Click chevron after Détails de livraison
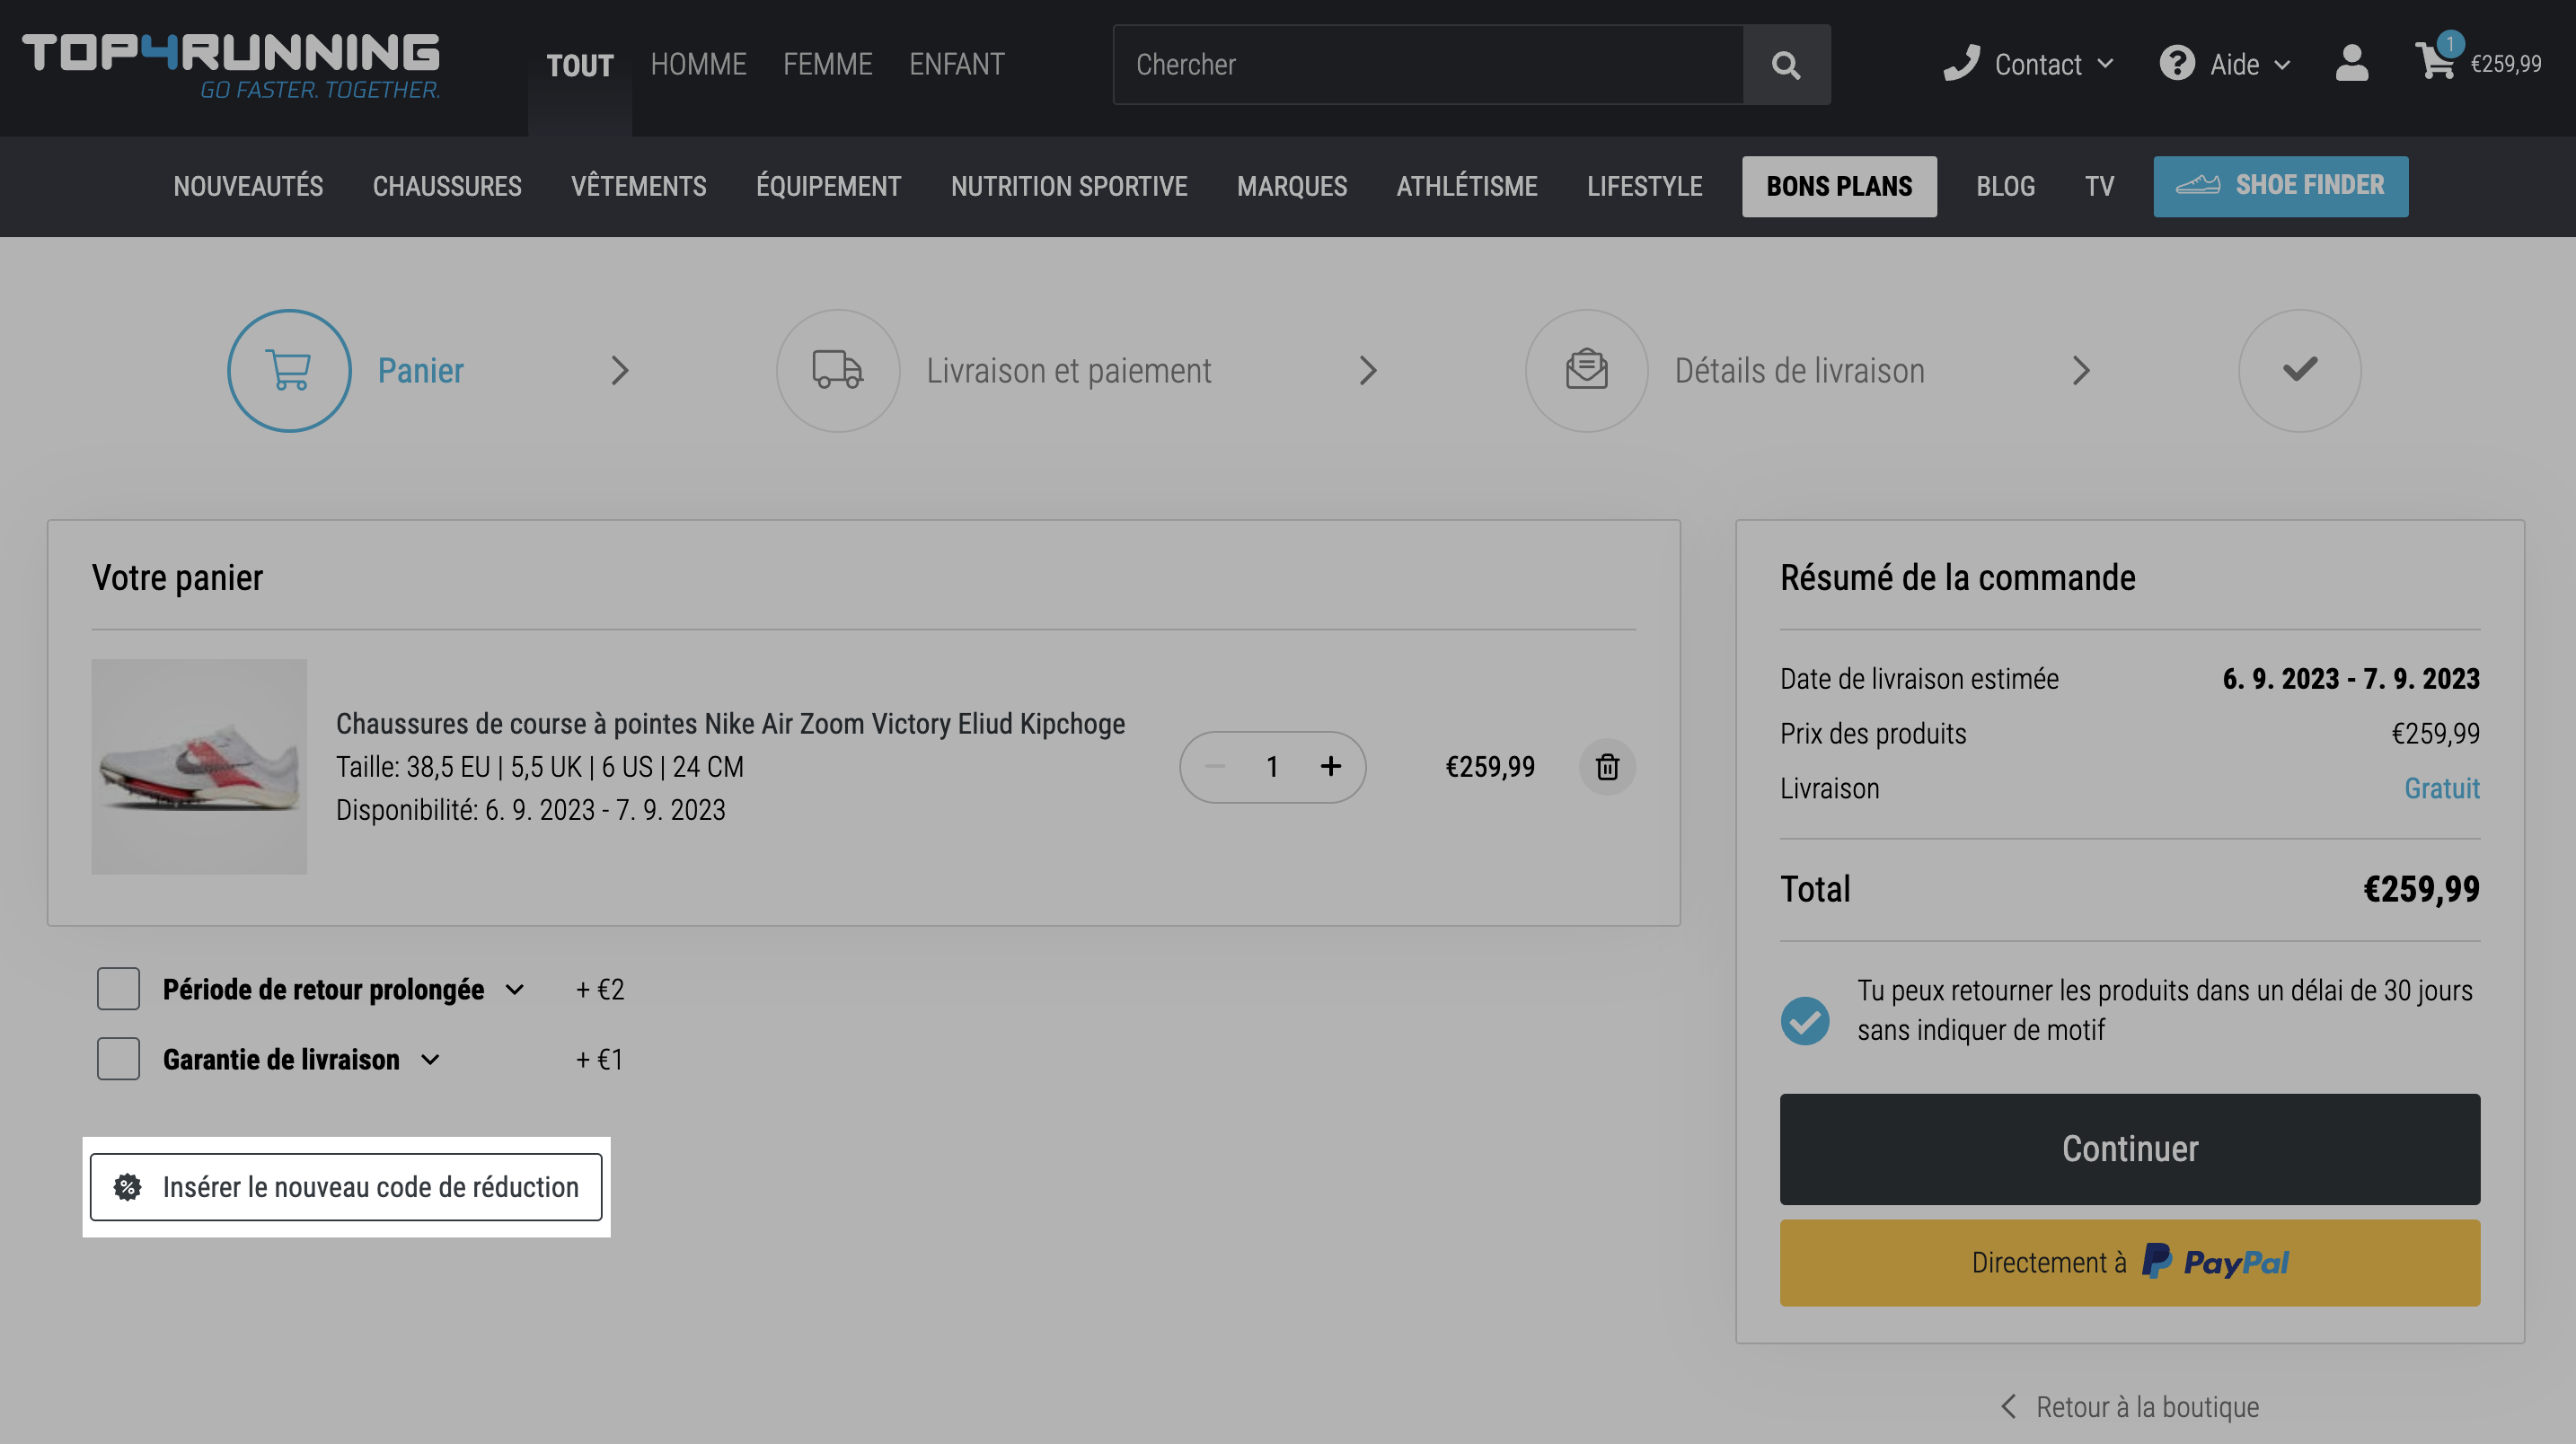The height and width of the screenshot is (1444, 2576). coord(2081,371)
